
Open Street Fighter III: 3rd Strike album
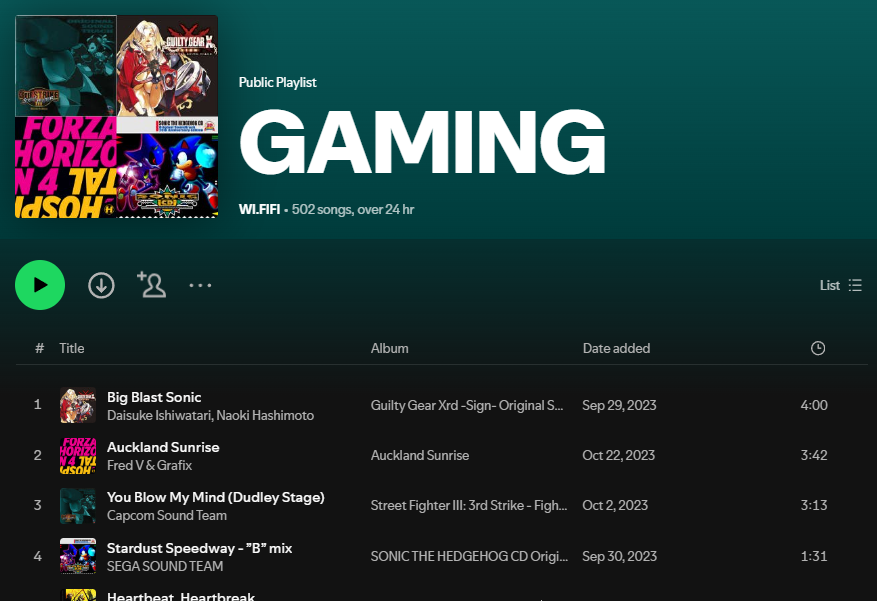pos(469,505)
